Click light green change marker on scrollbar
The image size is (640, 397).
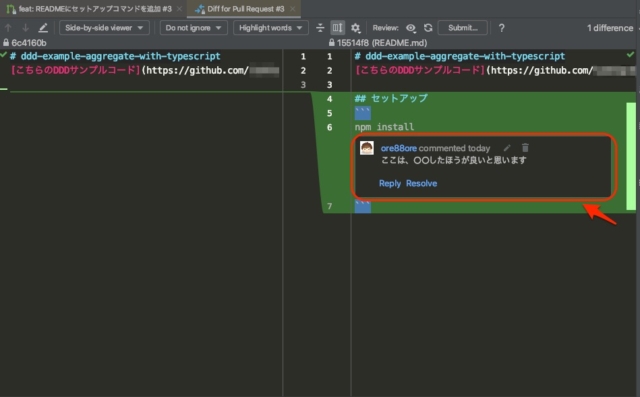click(x=631, y=156)
